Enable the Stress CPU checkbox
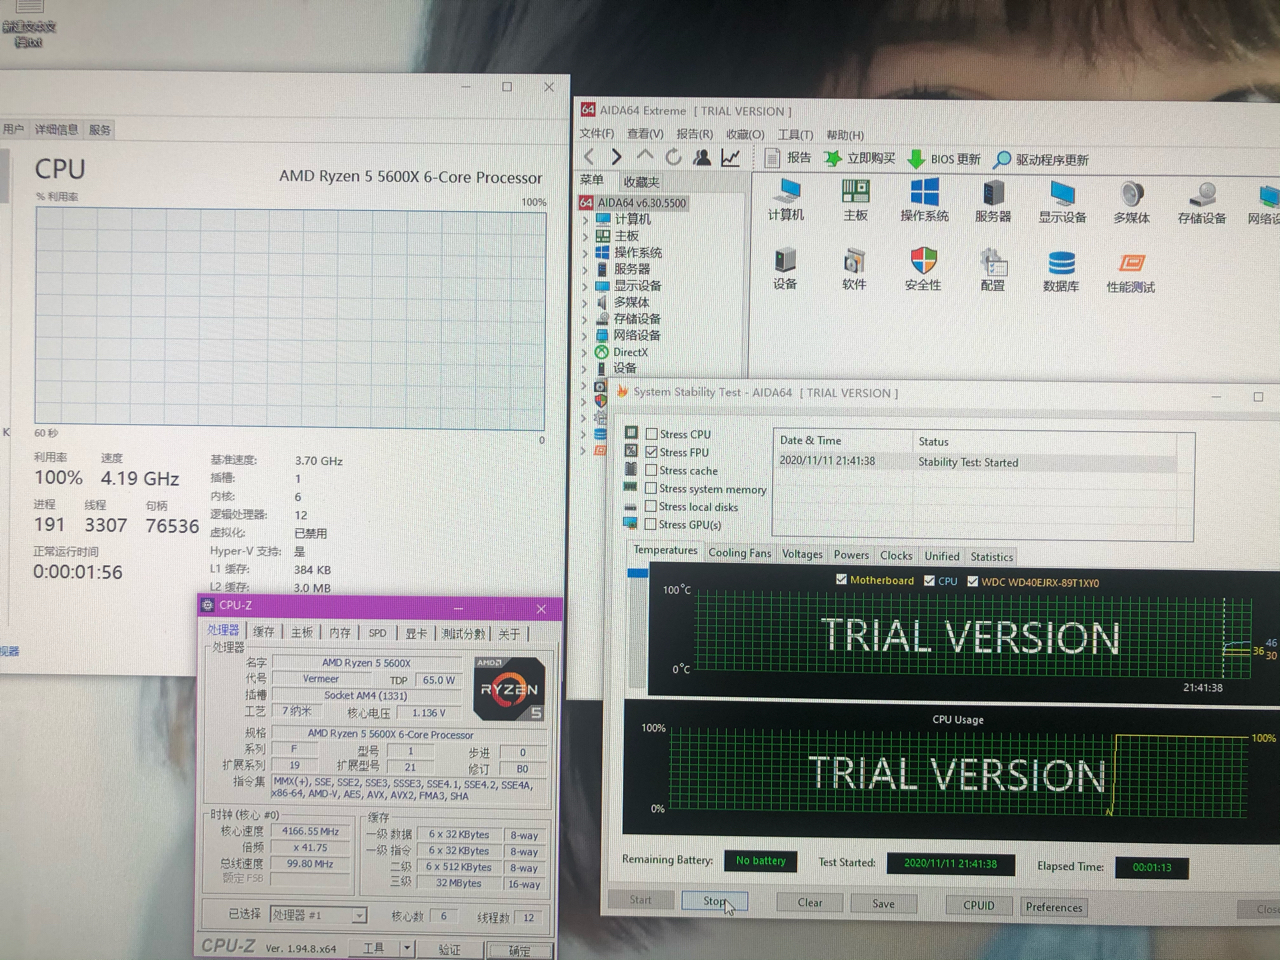This screenshot has height=960, width=1280. click(x=652, y=434)
